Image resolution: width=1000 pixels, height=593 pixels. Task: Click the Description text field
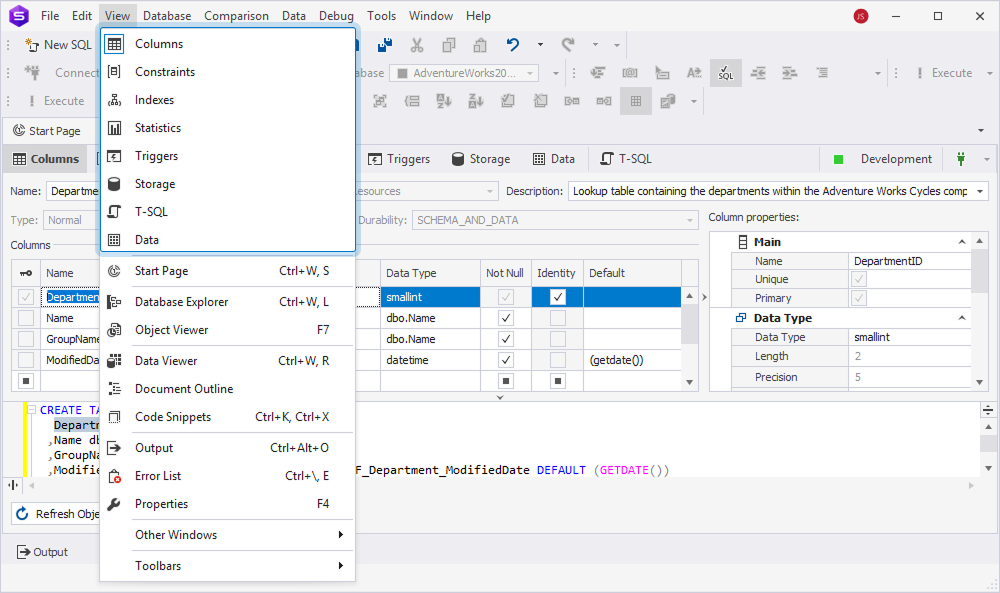770,191
